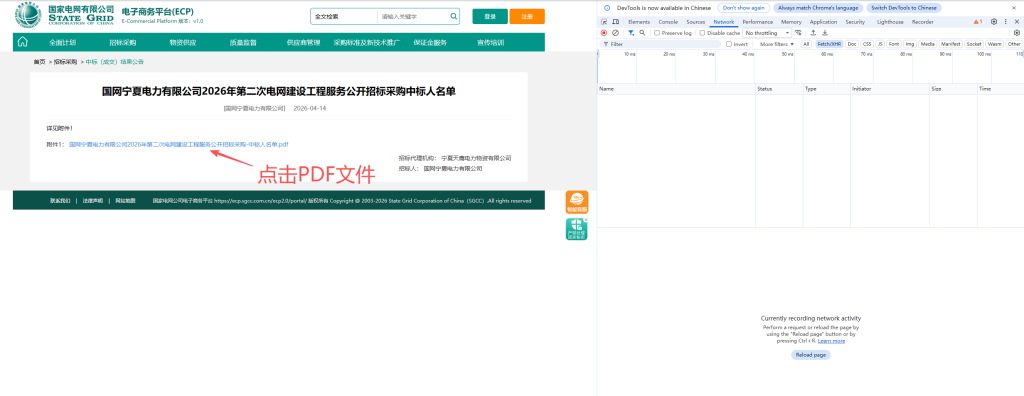Screen dimensions: 1024x396
Task: Select the inspect element icon in DevTools
Action: tap(604, 22)
